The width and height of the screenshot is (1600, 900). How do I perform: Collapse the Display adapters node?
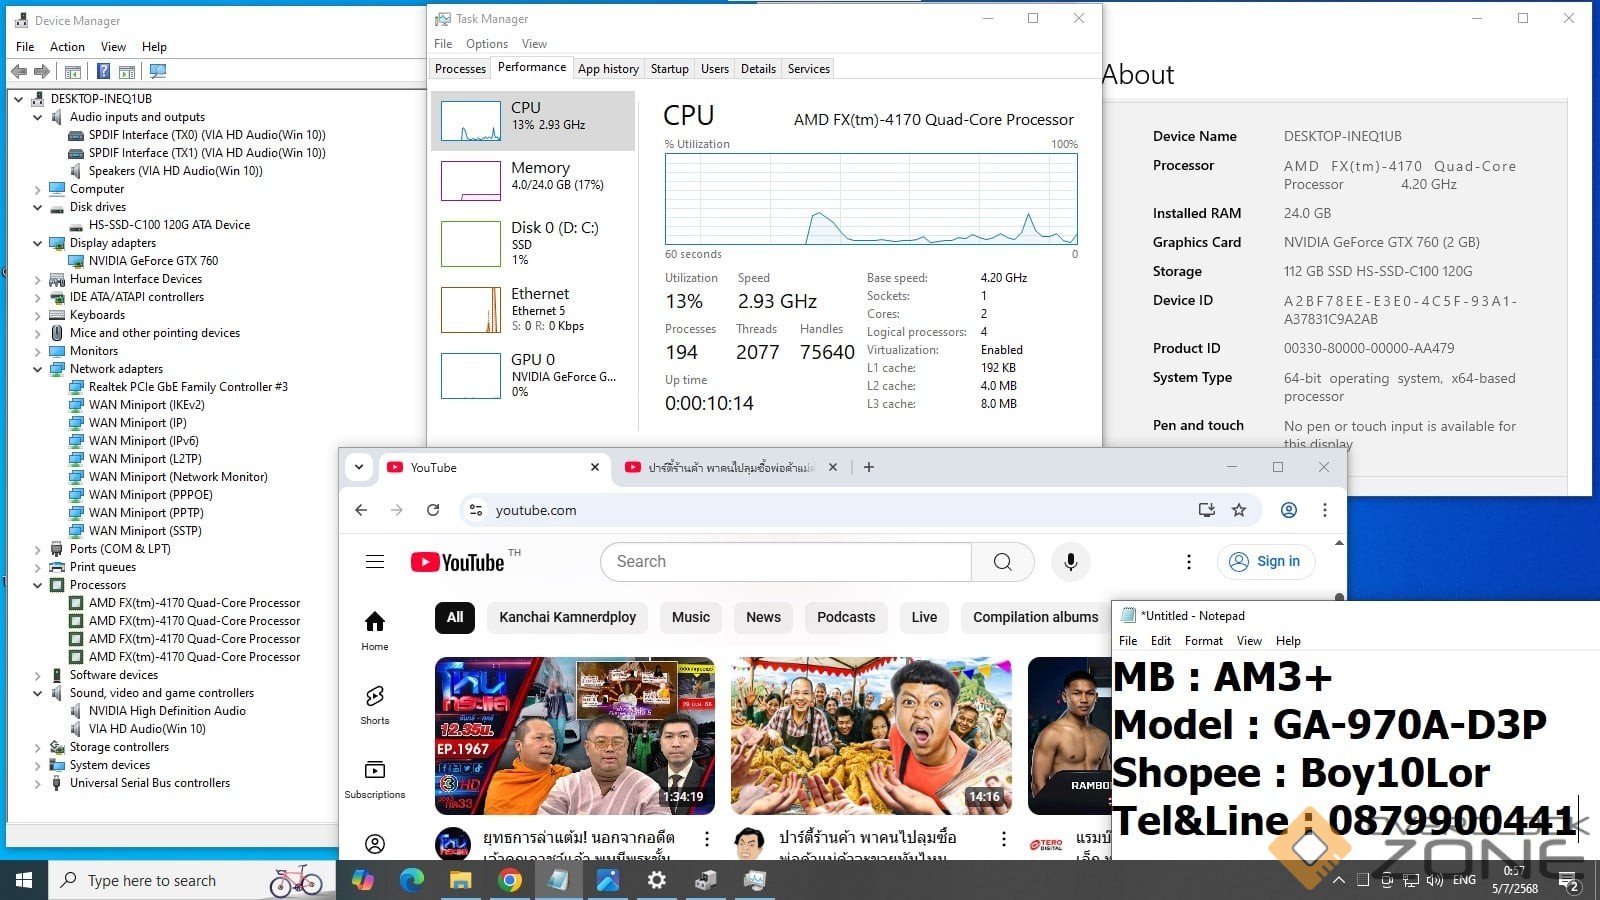point(38,243)
